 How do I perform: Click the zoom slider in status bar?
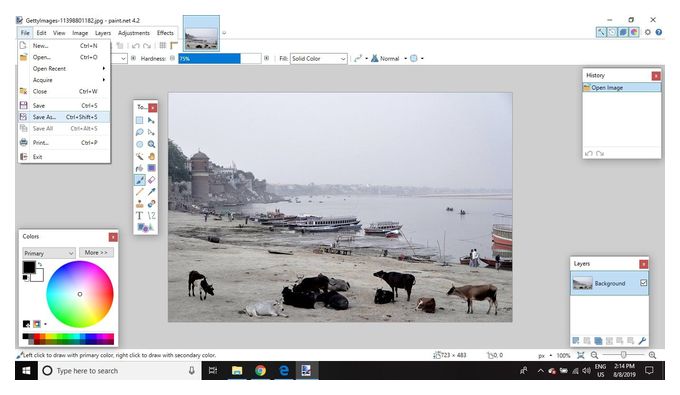(623, 355)
